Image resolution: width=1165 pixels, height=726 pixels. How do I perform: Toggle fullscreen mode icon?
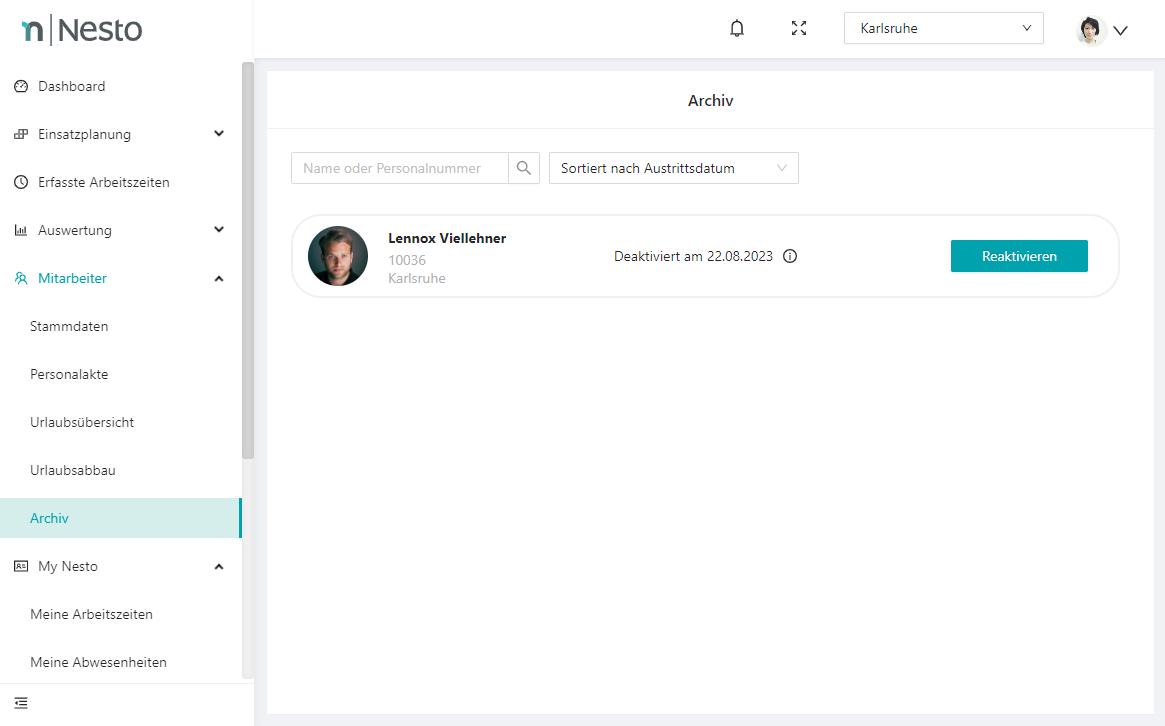(798, 29)
